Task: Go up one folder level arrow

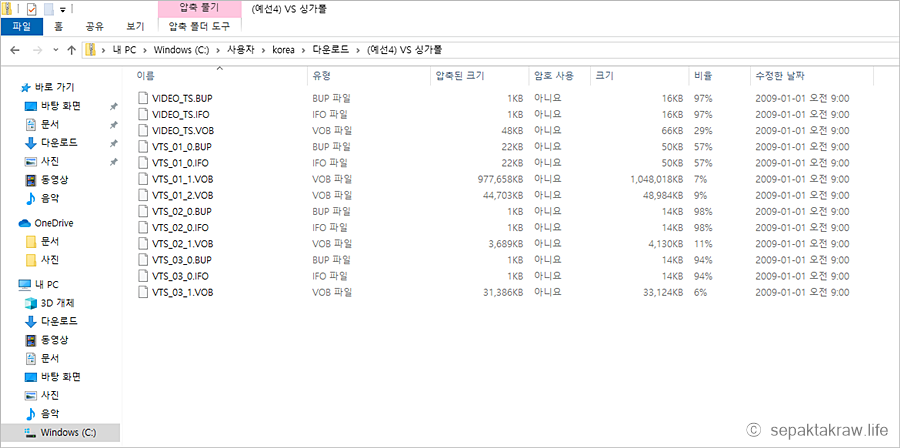Action: (x=72, y=50)
